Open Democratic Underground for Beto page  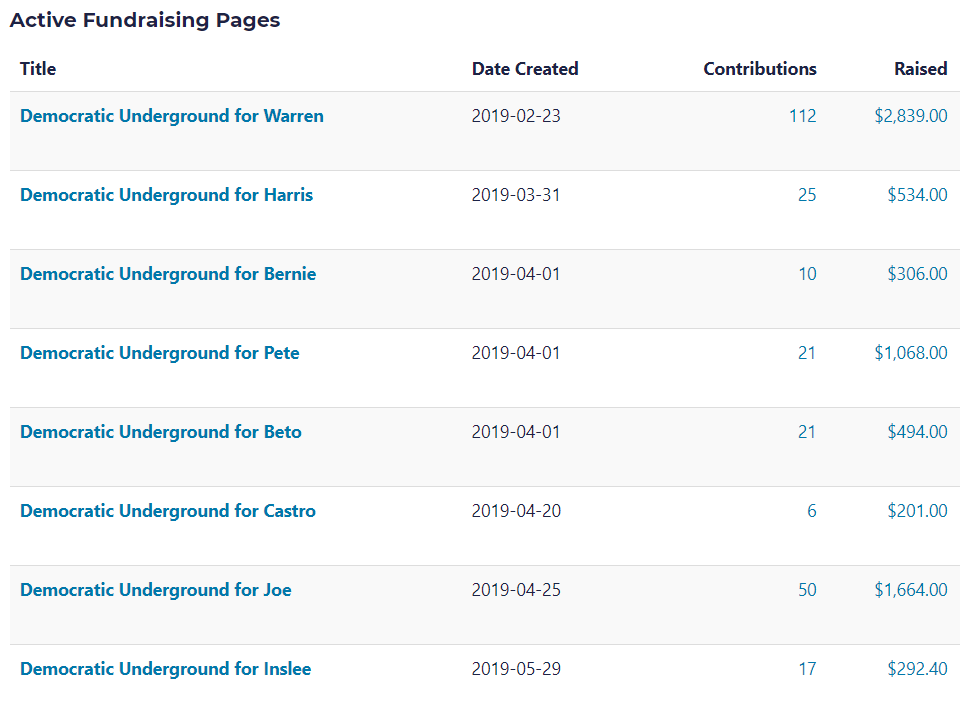click(x=161, y=432)
